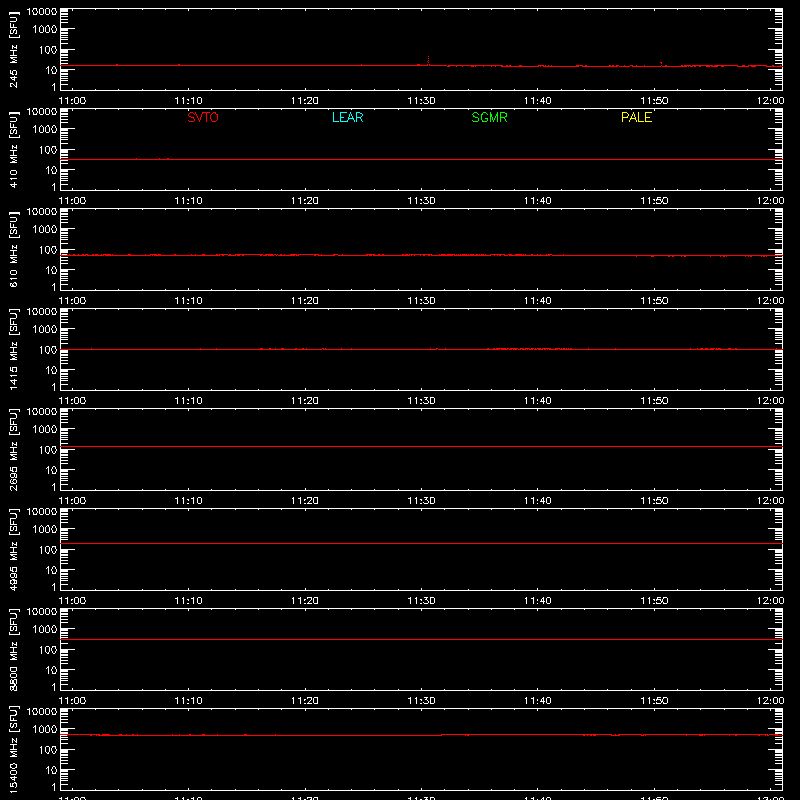
Task: Click the 245 MHz burst spike near 11:30
Action: 428,60
